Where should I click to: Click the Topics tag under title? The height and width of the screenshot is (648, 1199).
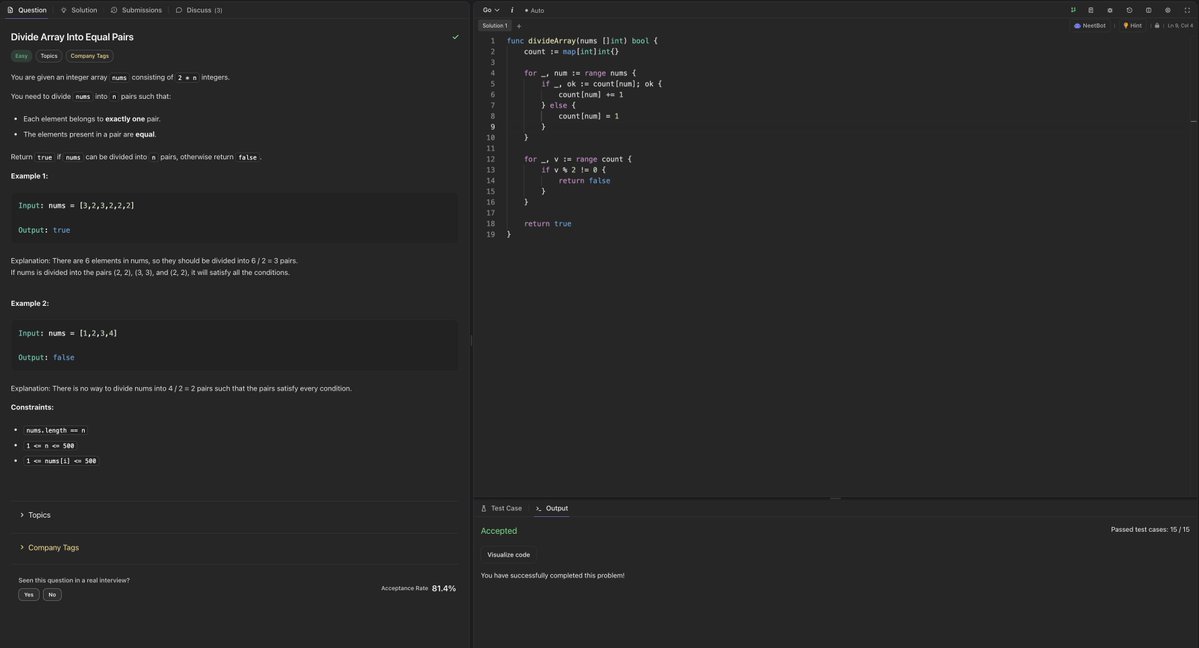coord(49,56)
